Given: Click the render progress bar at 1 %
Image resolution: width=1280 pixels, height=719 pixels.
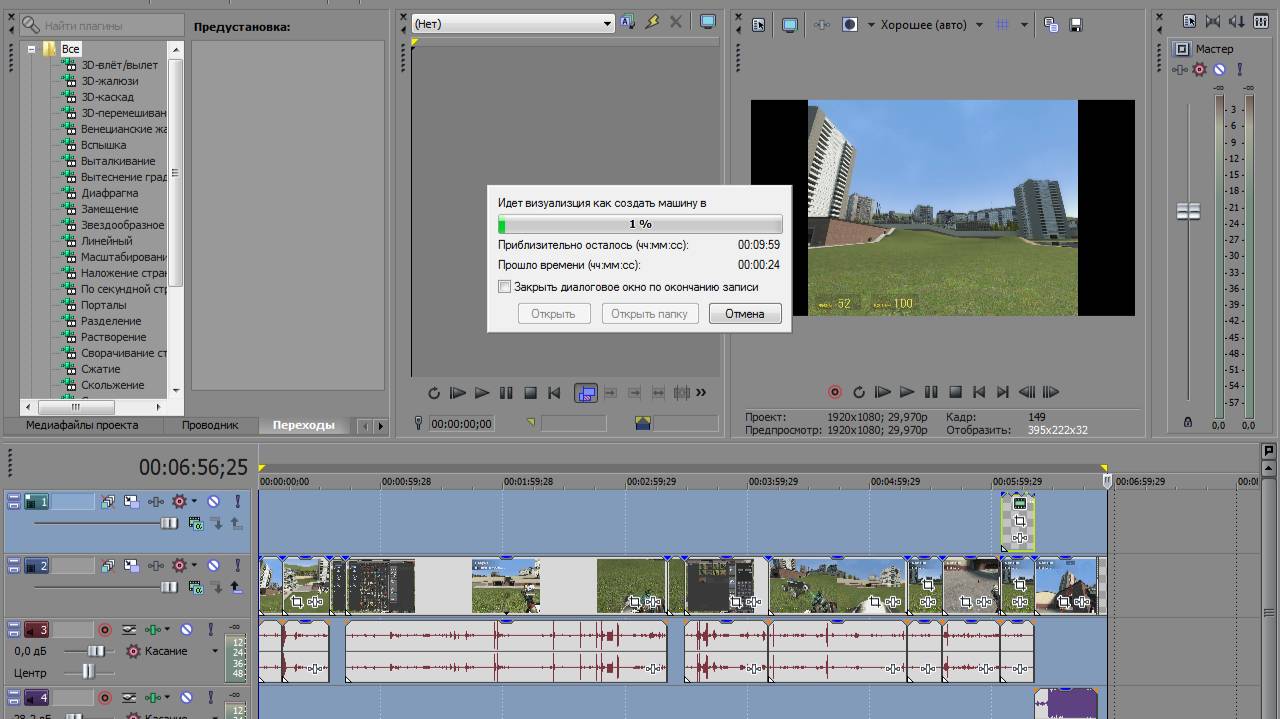Looking at the screenshot, I should [640, 224].
